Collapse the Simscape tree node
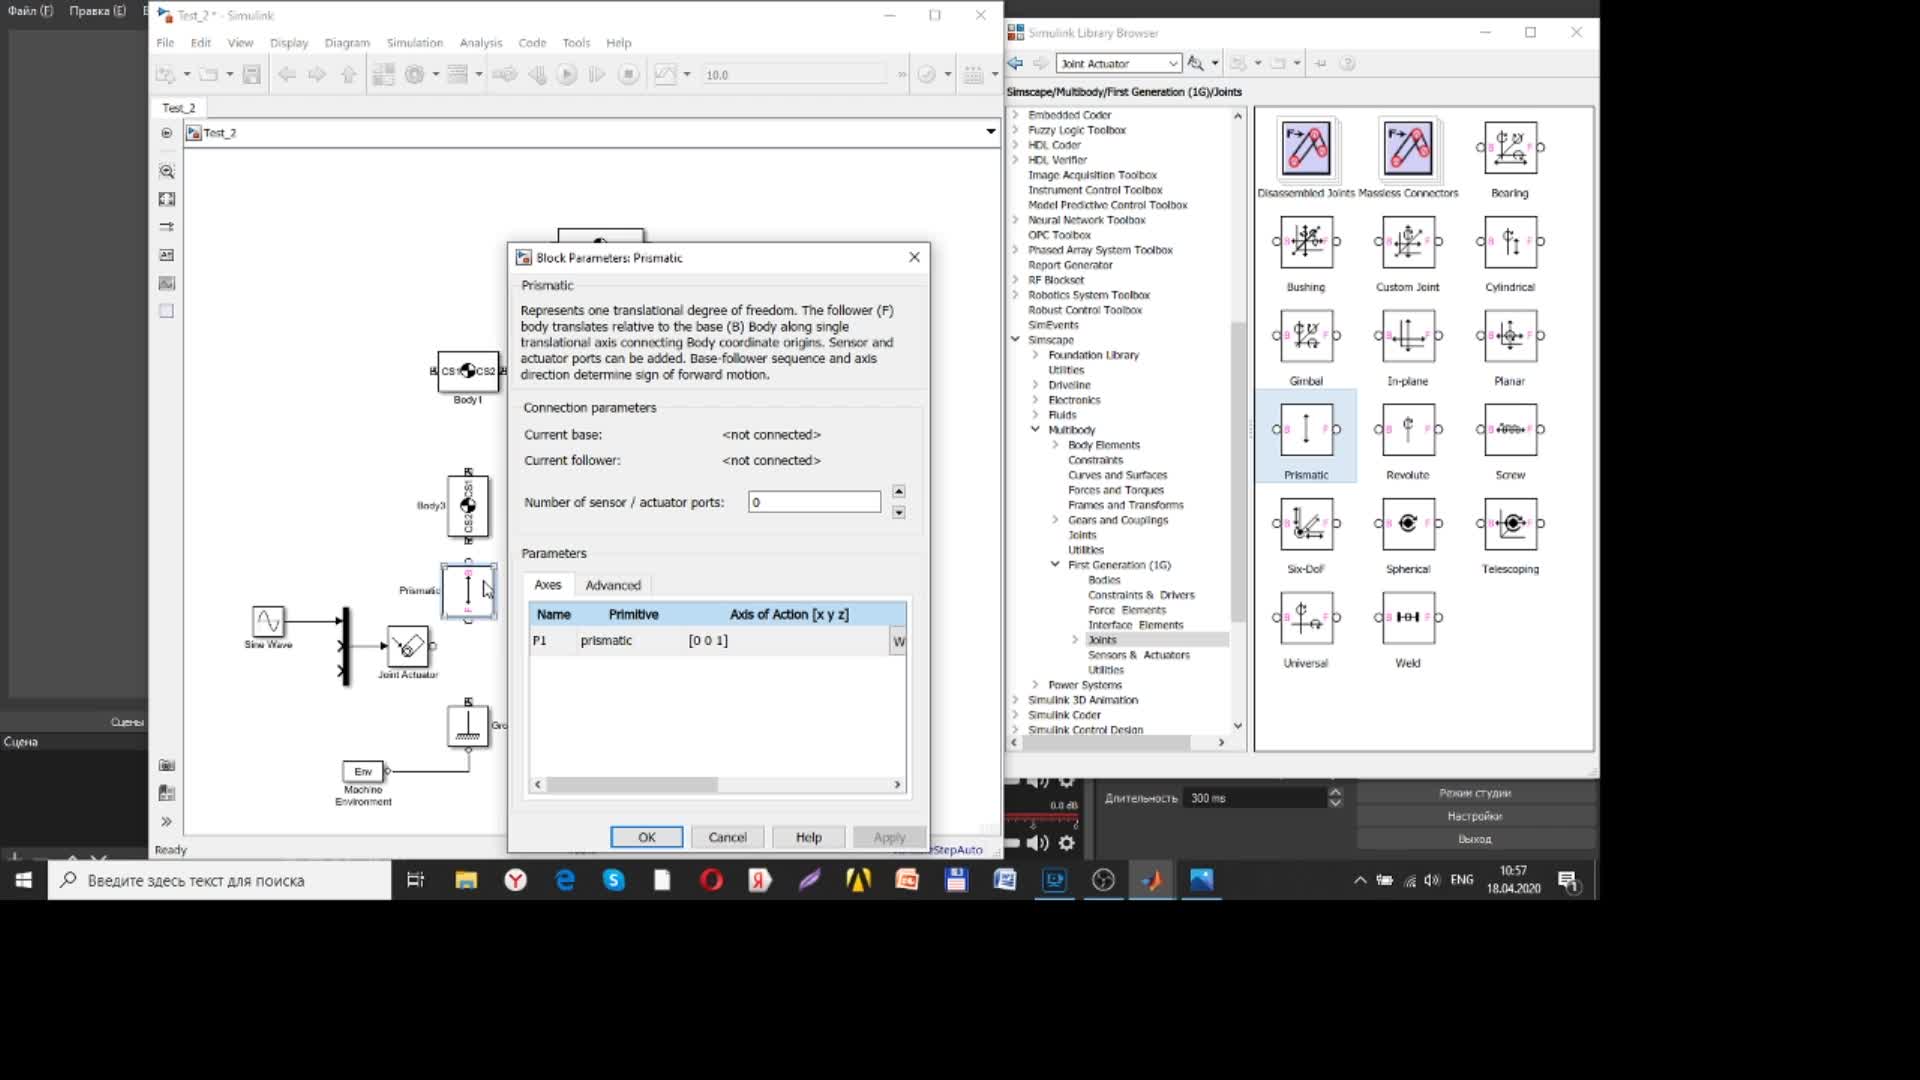1920x1080 pixels. (1016, 340)
